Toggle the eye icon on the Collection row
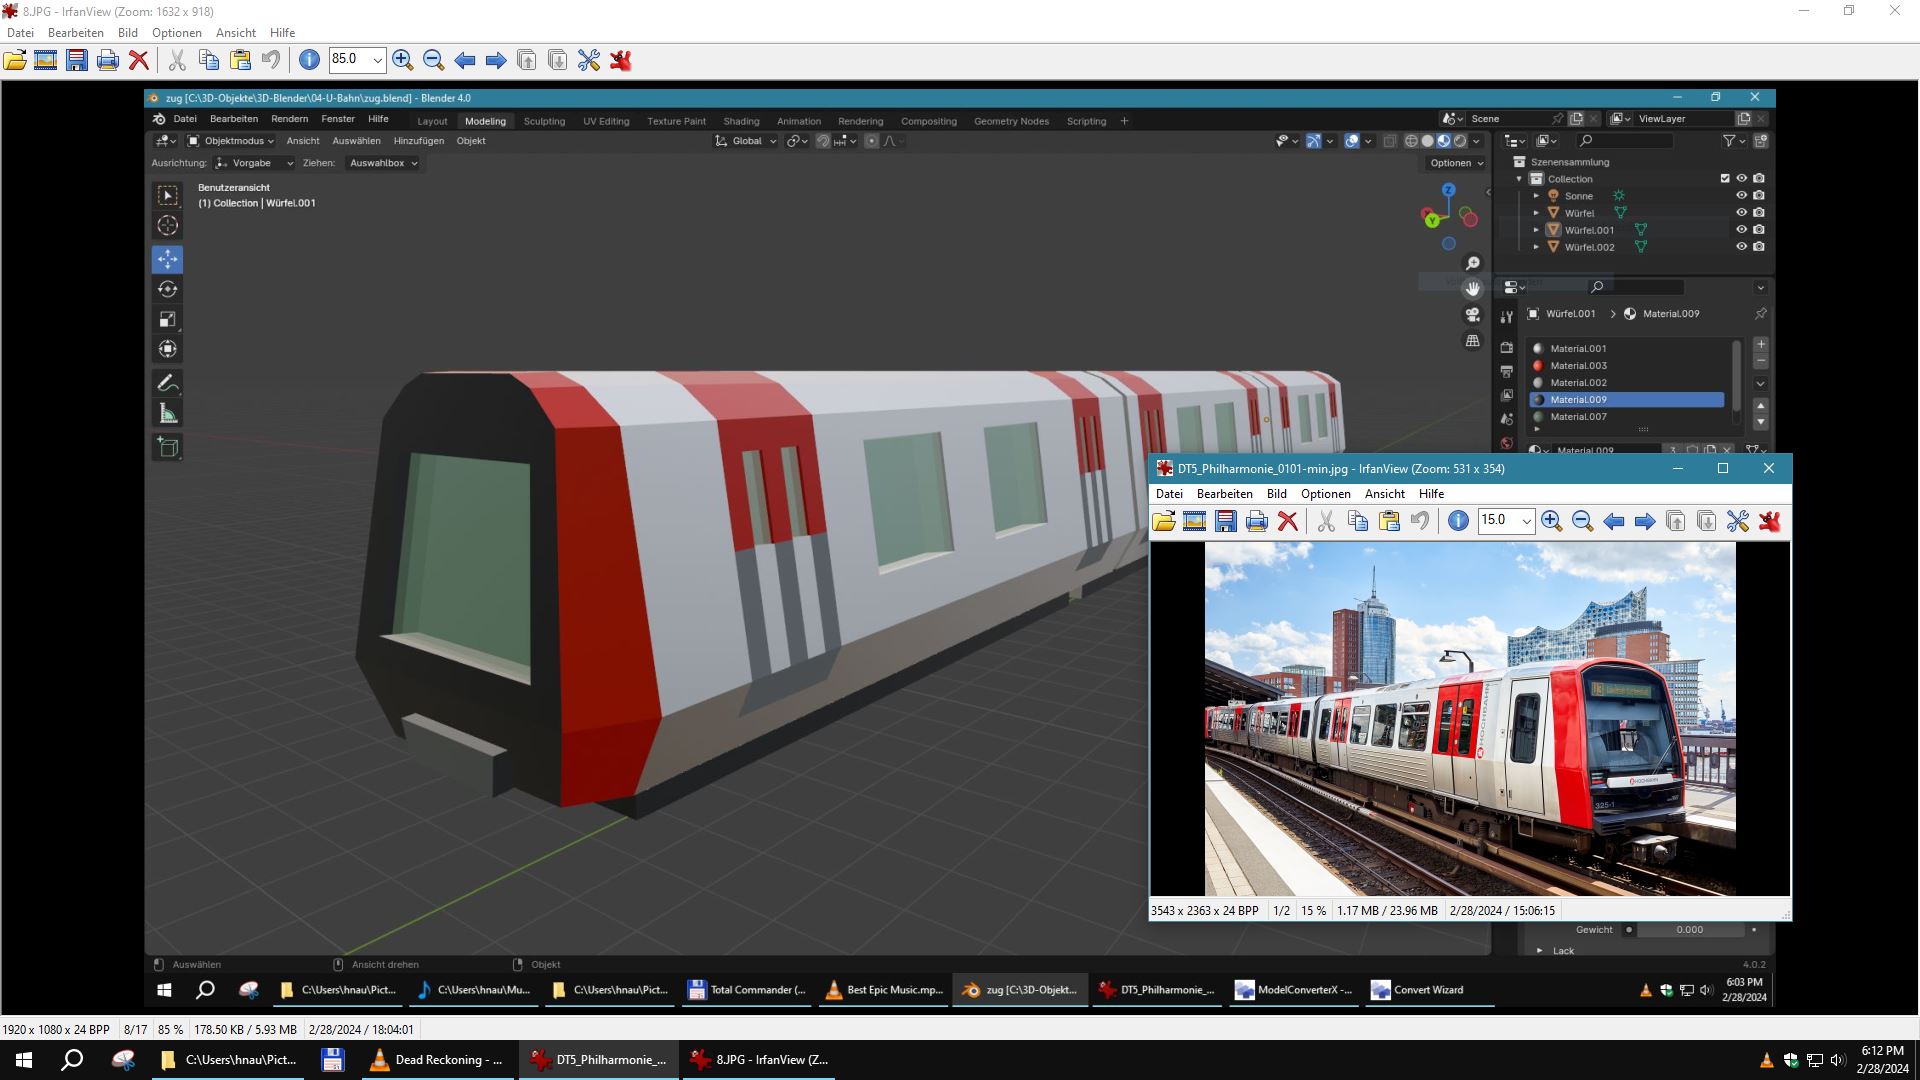Screen dimensions: 1920x1080 click(x=1741, y=179)
